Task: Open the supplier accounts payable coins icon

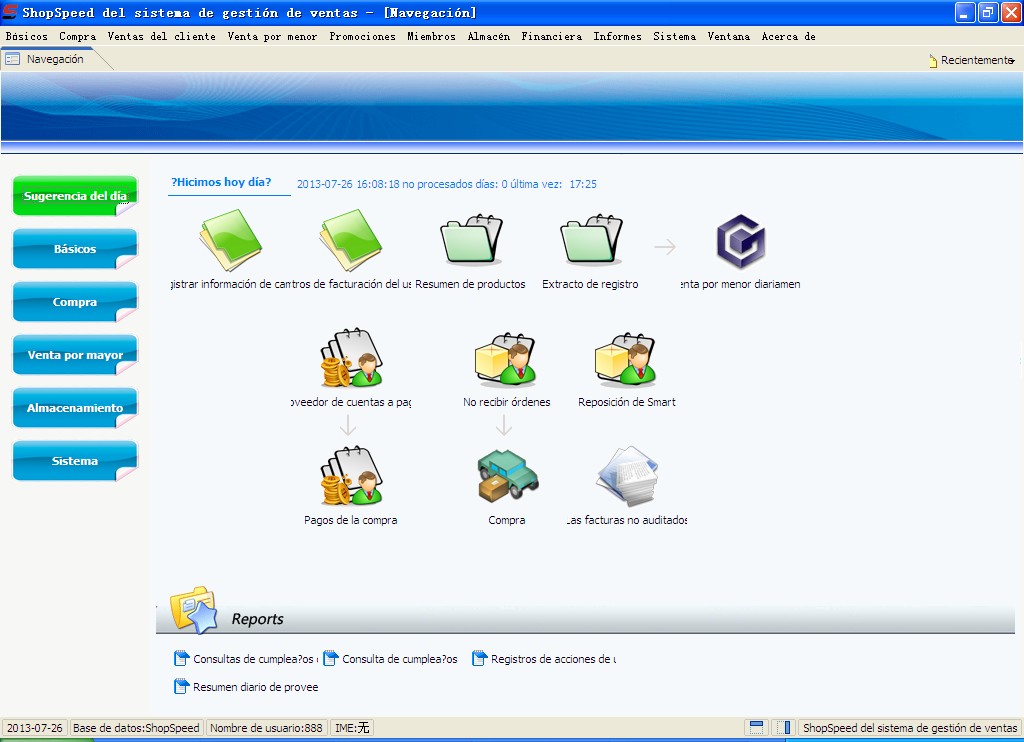Action: tap(351, 357)
